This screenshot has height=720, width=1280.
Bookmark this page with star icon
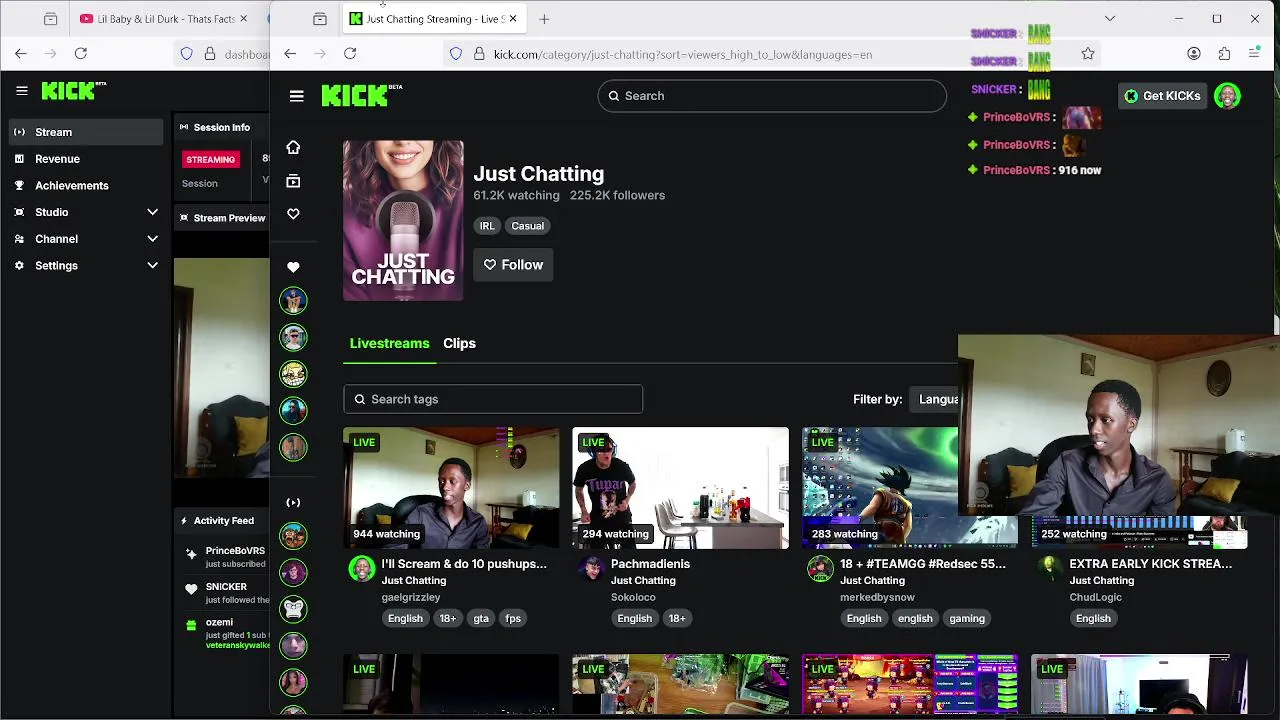tap(1088, 54)
